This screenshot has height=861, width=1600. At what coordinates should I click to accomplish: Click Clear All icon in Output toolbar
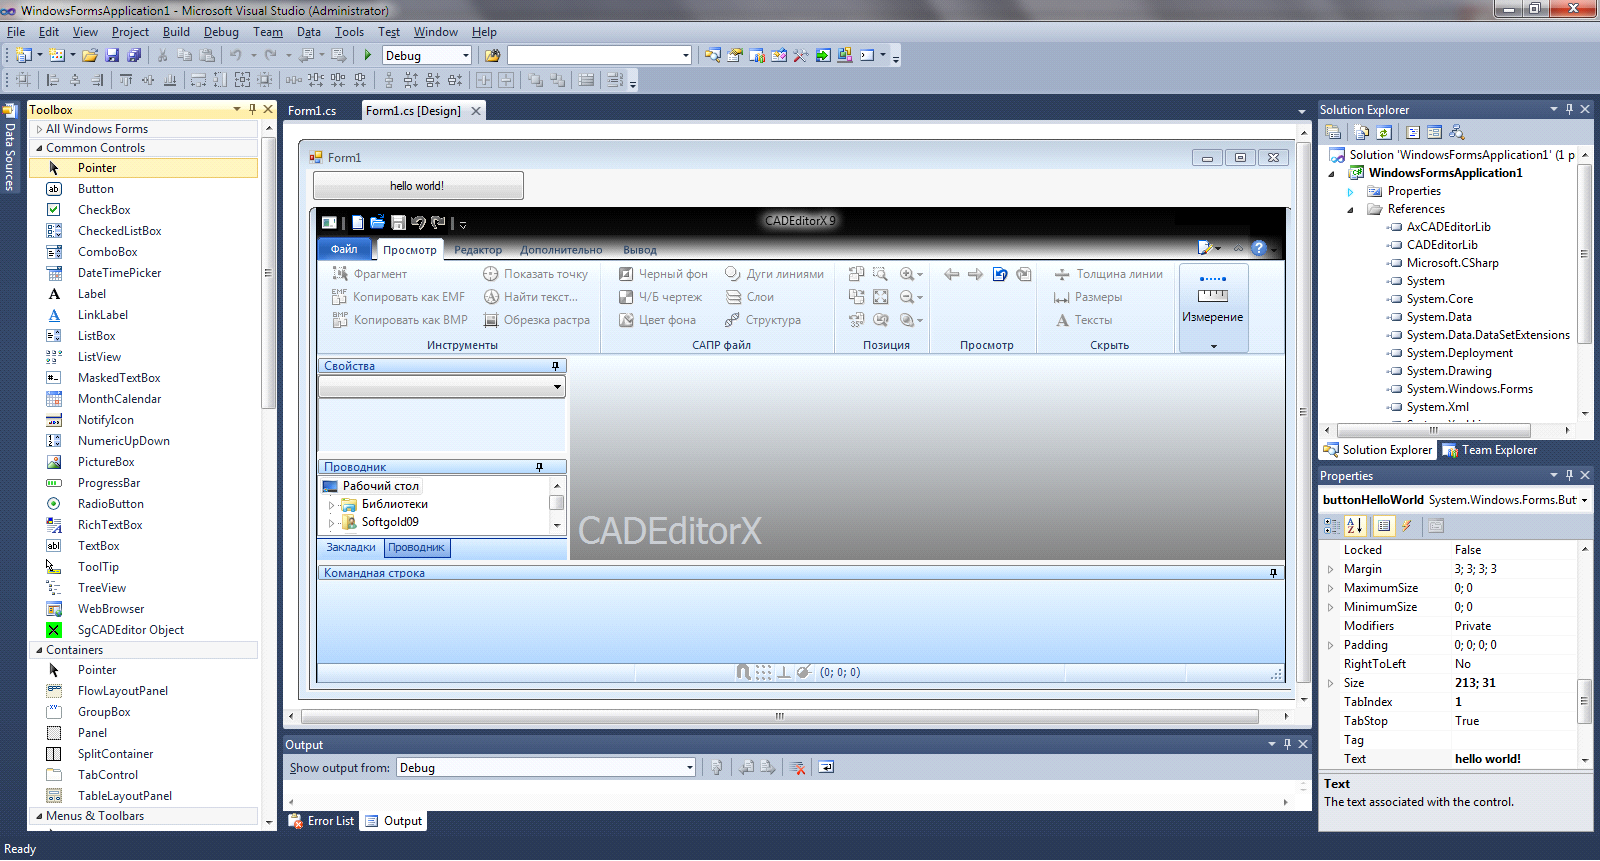pos(798,767)
